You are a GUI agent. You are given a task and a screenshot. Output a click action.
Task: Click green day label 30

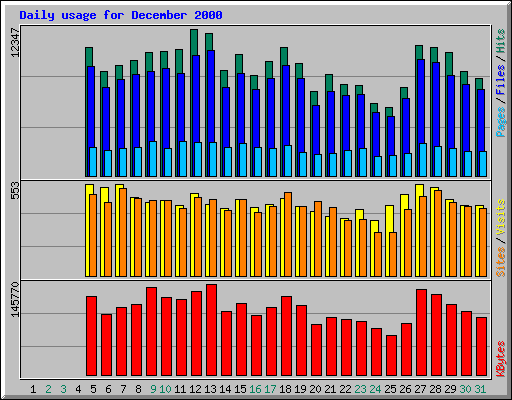(x=465, y=389)
